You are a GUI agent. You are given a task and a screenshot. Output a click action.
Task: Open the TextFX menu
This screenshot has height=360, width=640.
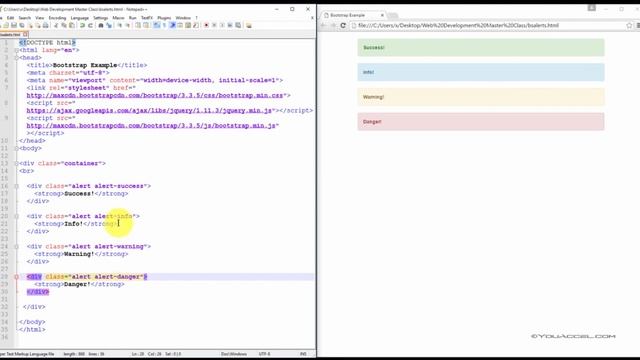147,18
